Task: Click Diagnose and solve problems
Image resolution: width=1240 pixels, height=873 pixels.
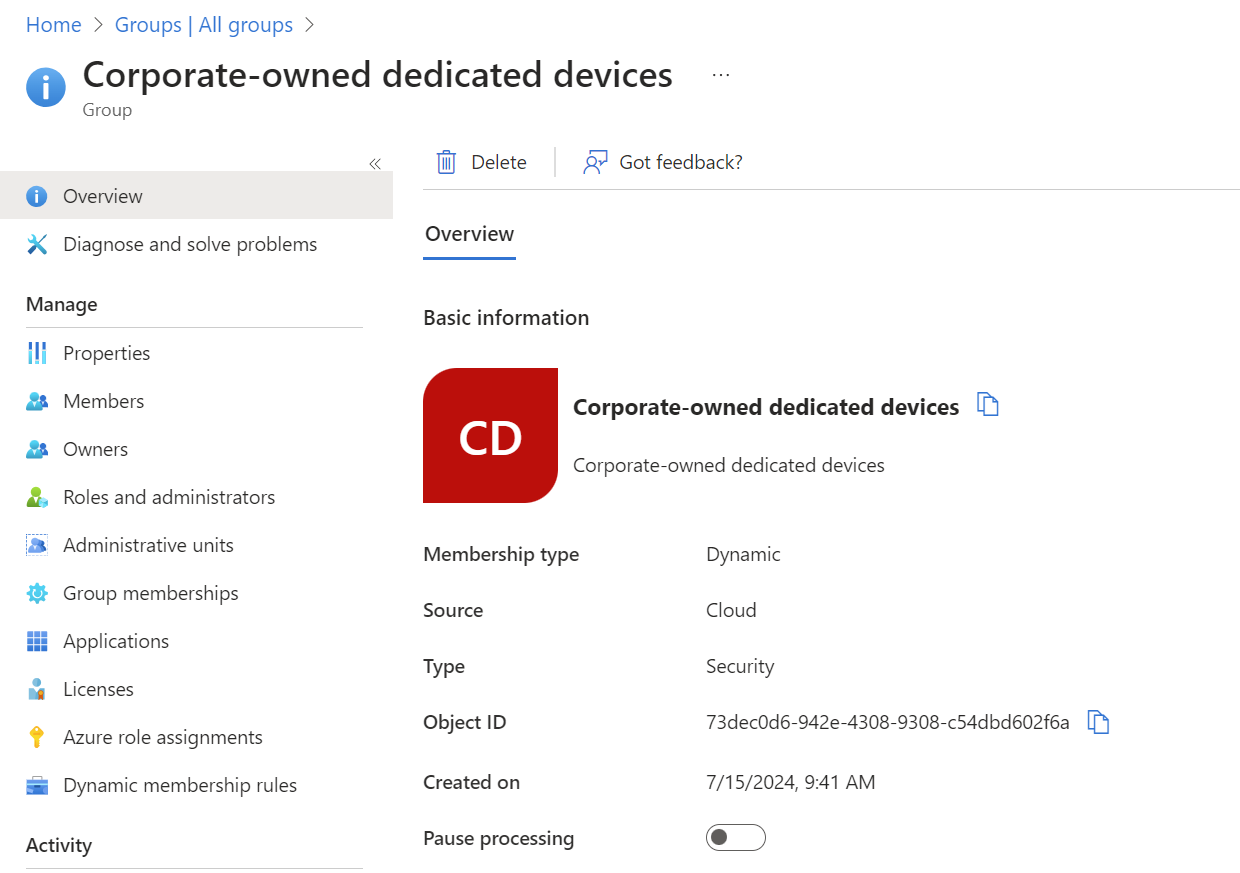Action: pyautogui.click(x=189, y=243)
